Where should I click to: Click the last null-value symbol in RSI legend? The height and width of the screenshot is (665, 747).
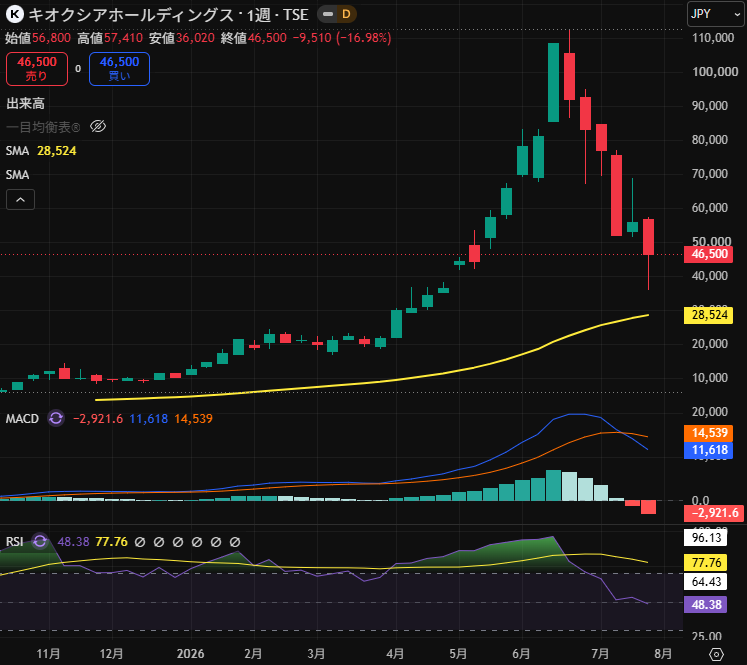tap(235, 542)
